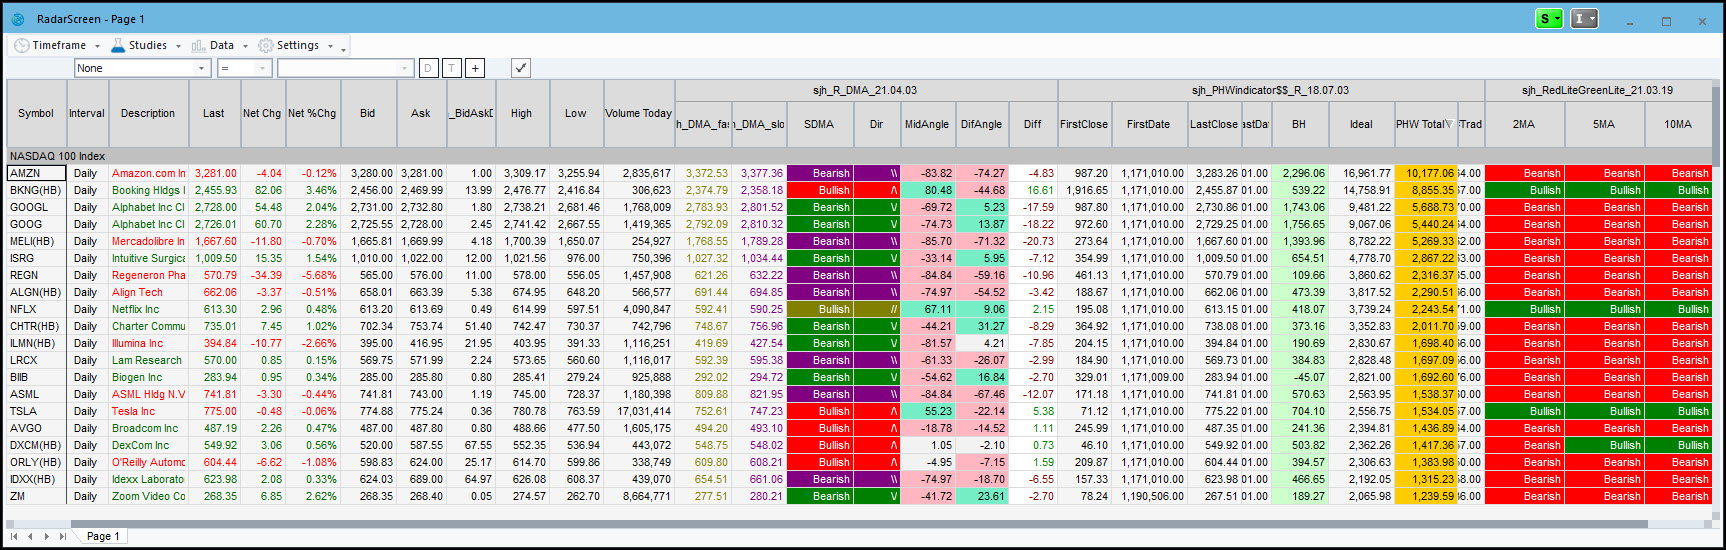The height and width of the screenshot is (550, 1726).
Task: Select the ZM symbol cell
Action: [36, 496]
